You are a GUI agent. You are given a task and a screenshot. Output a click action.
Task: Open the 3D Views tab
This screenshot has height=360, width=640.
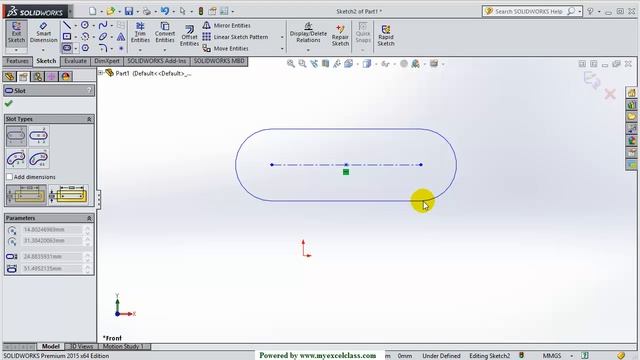click(x=82, y=347)
